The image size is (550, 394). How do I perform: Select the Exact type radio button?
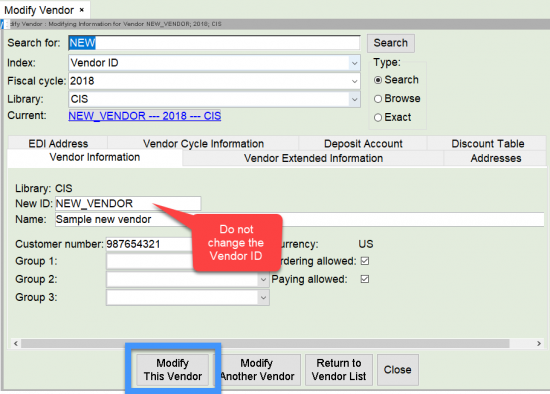click(378, 118)
